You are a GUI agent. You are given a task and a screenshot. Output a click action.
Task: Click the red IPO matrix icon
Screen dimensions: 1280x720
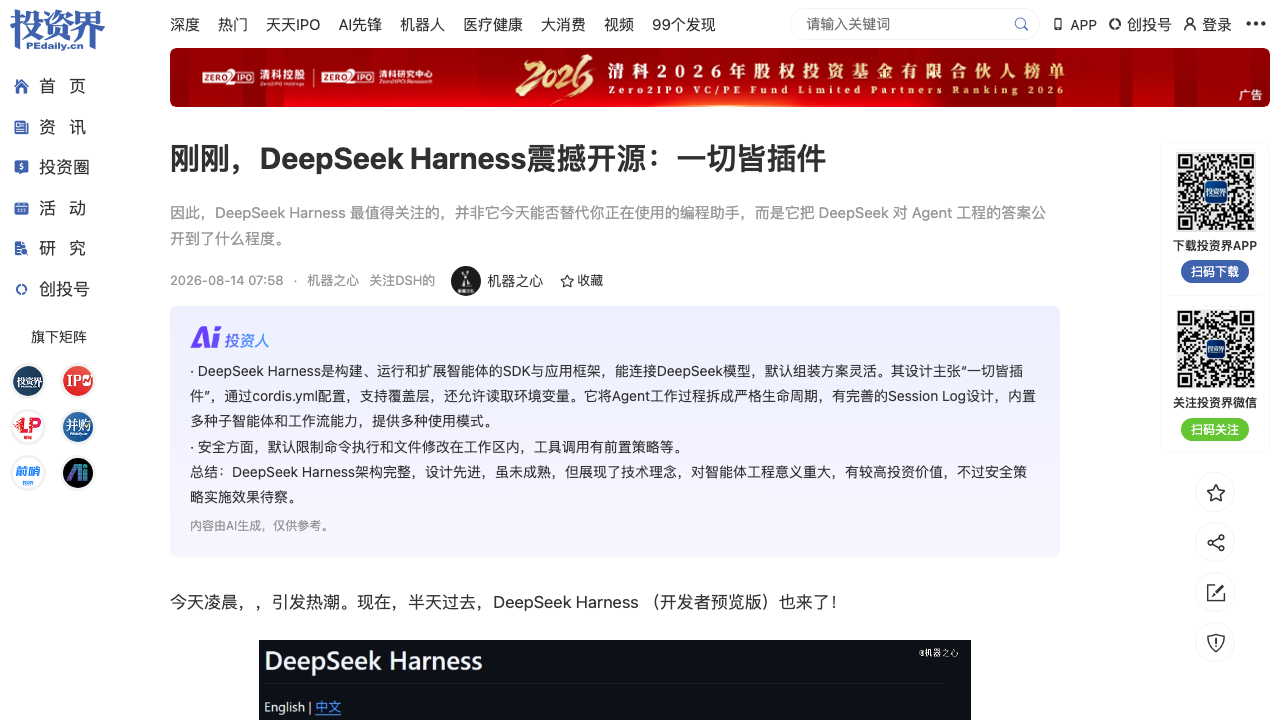tap(78, 381)
